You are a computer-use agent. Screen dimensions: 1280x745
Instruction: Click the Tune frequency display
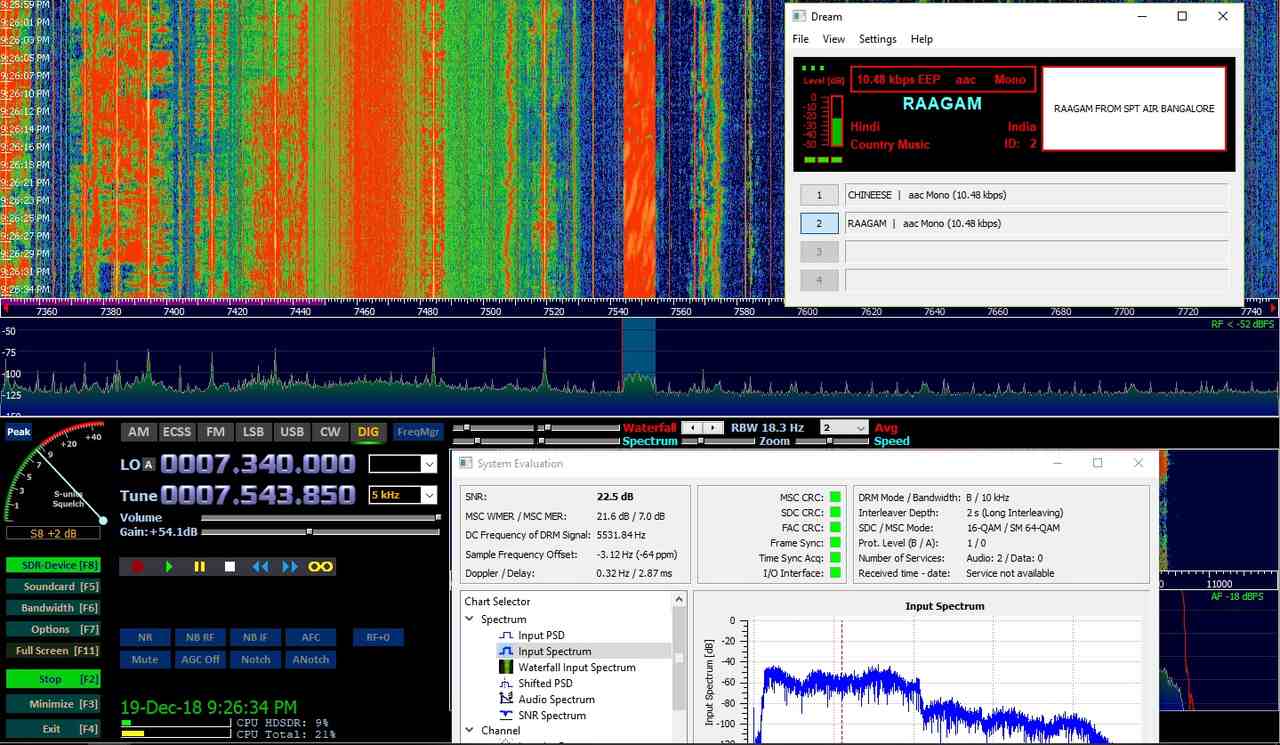click(x=257, y=495)
